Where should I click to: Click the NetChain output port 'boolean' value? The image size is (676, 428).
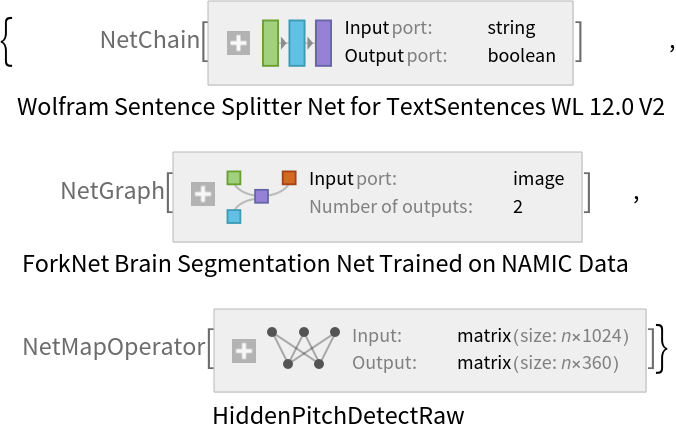pyautogui.click(x=521, y=56)
